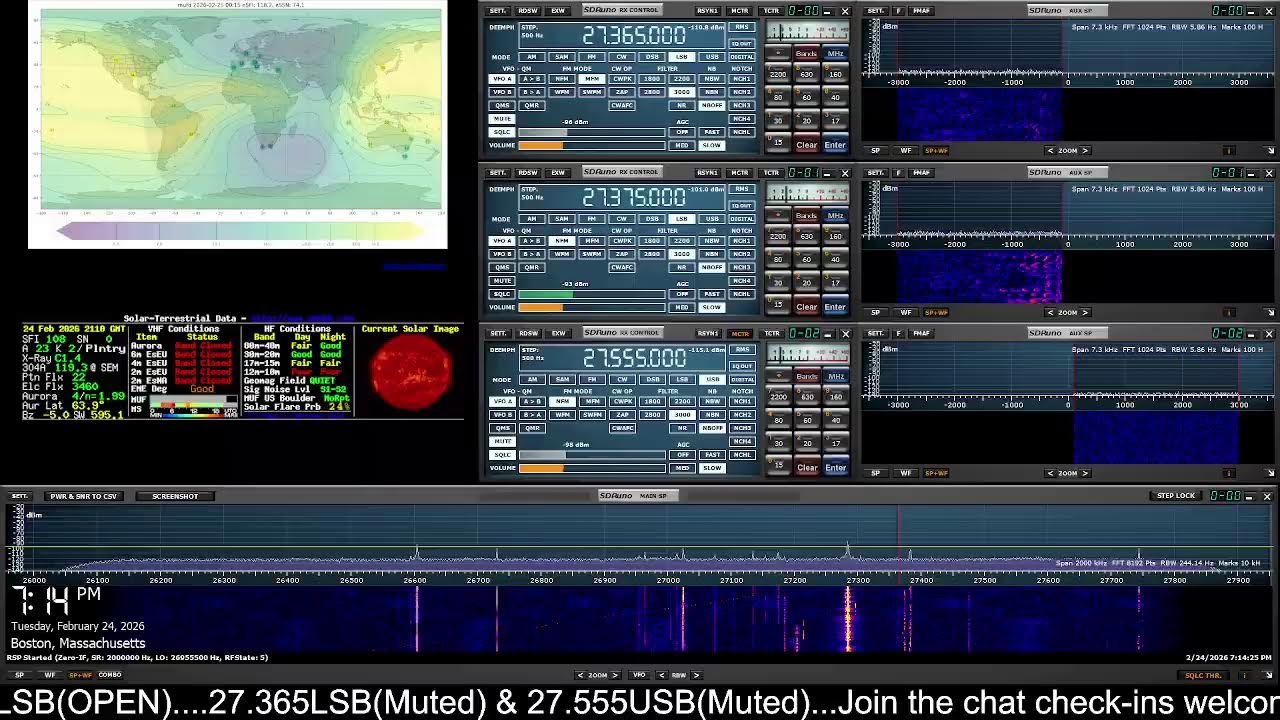
Task: Select DIGITAL mode on the 27.365 receiver
Action: point(742,57)
